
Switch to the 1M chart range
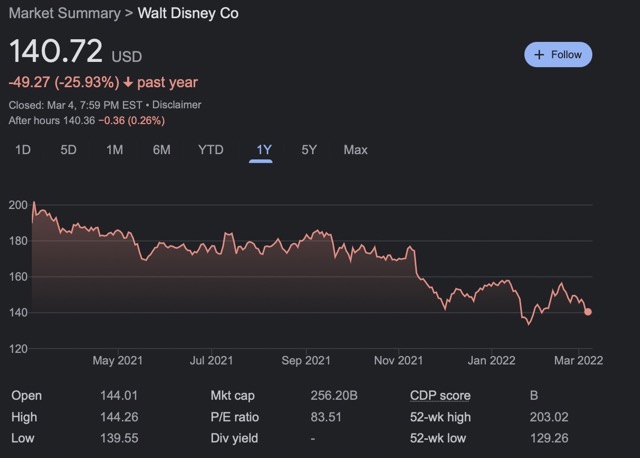pos(115,150)
